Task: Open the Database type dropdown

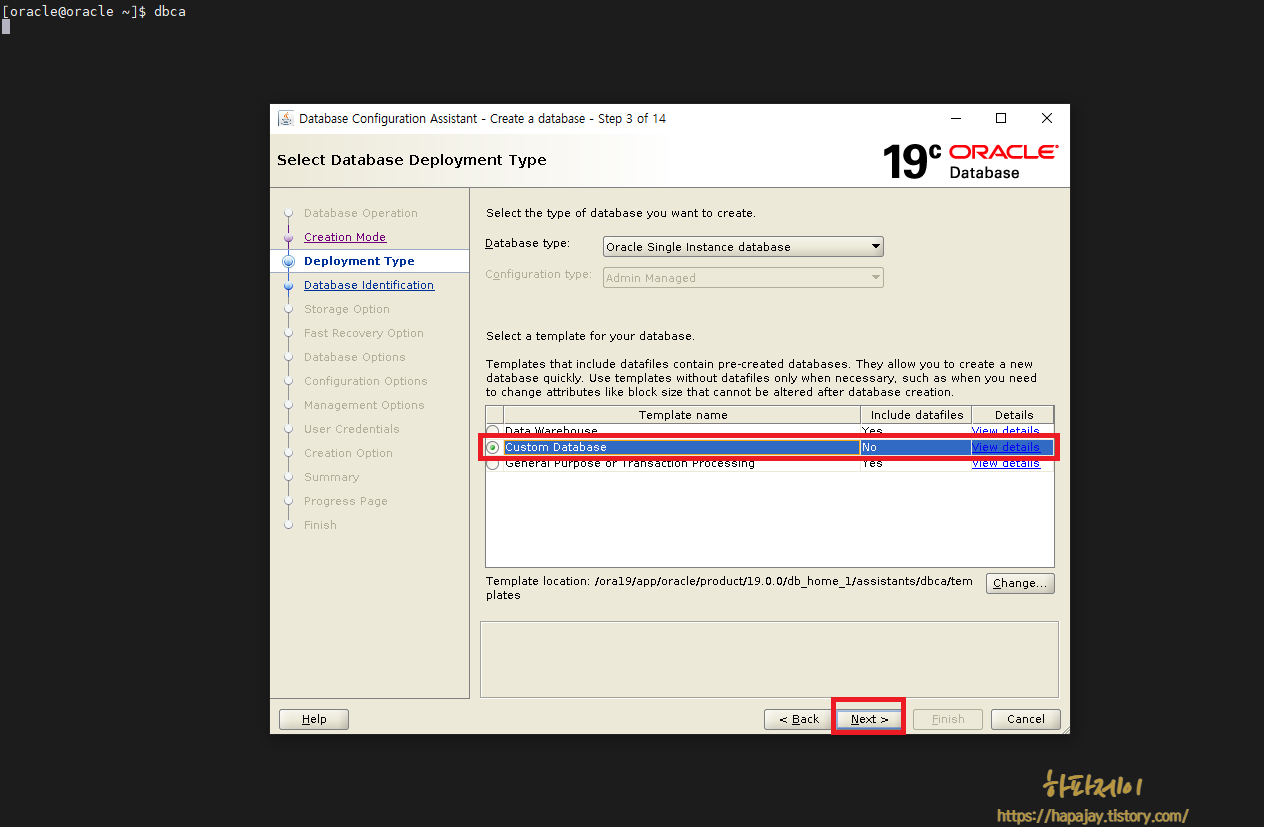Action: coord(743,247)
